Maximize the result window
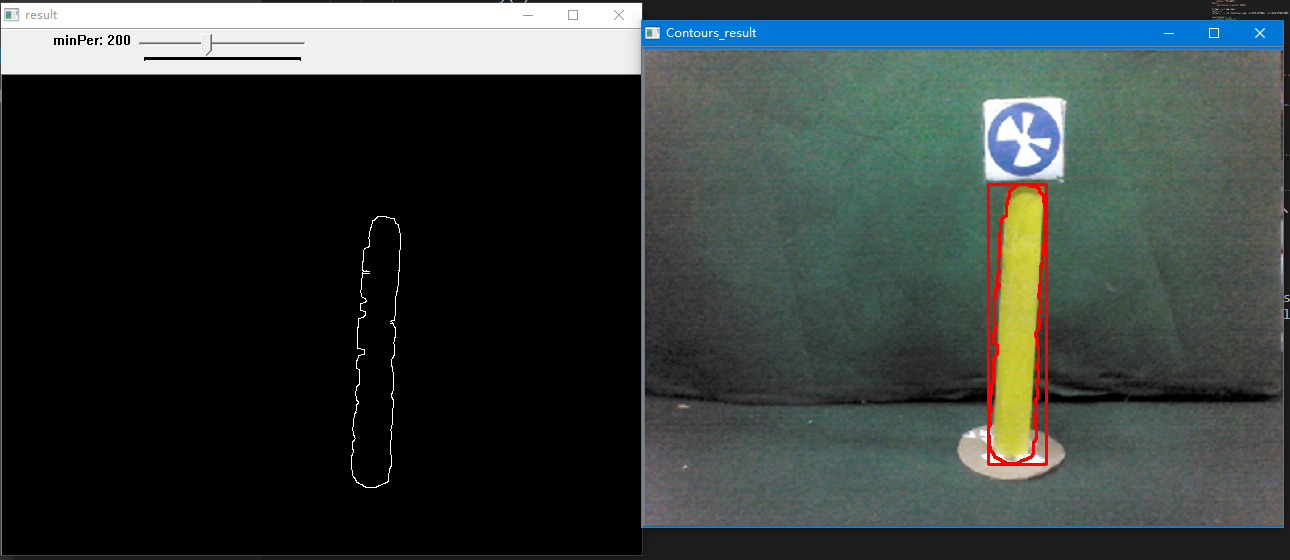 [x=573, y=15]
